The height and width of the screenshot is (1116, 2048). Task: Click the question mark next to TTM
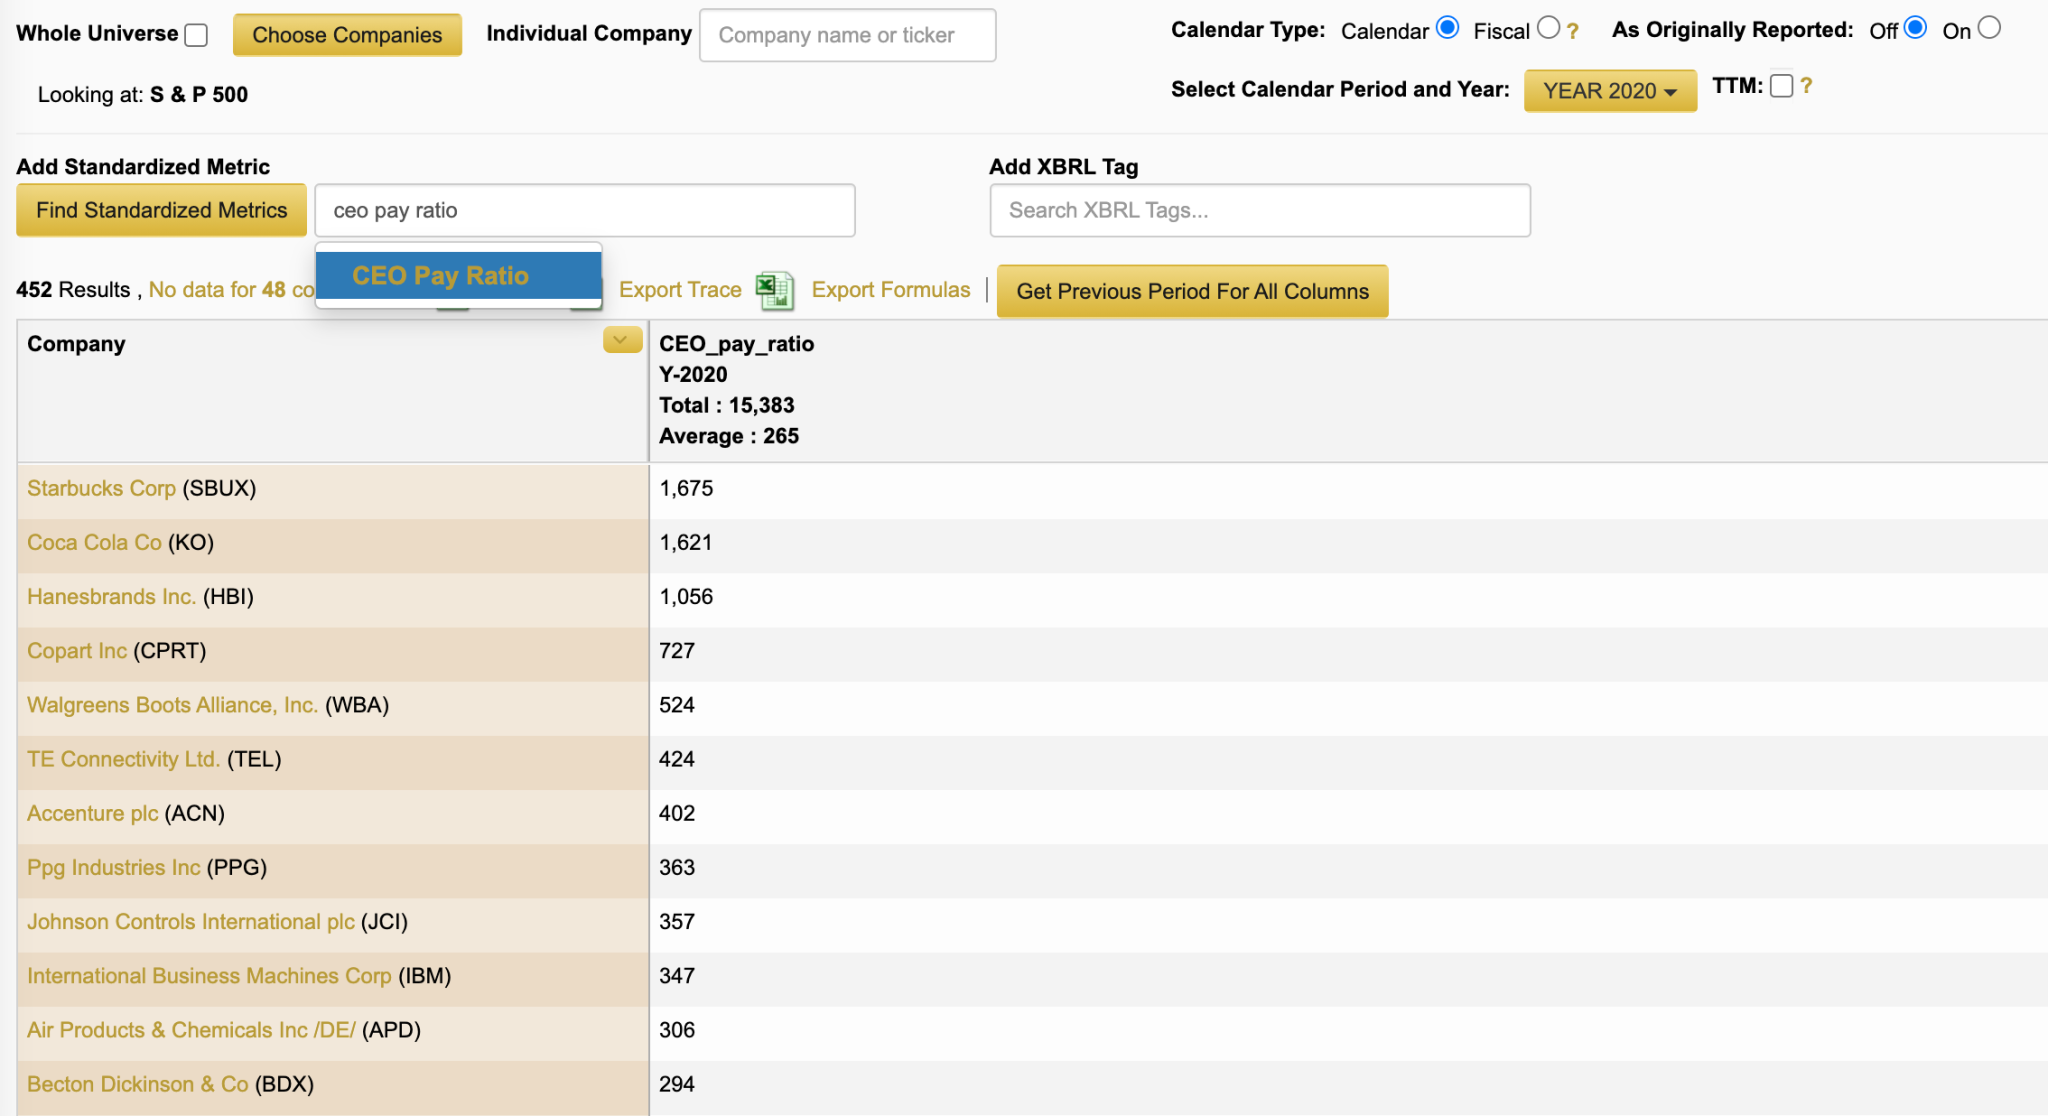[x=1806, y=86]
